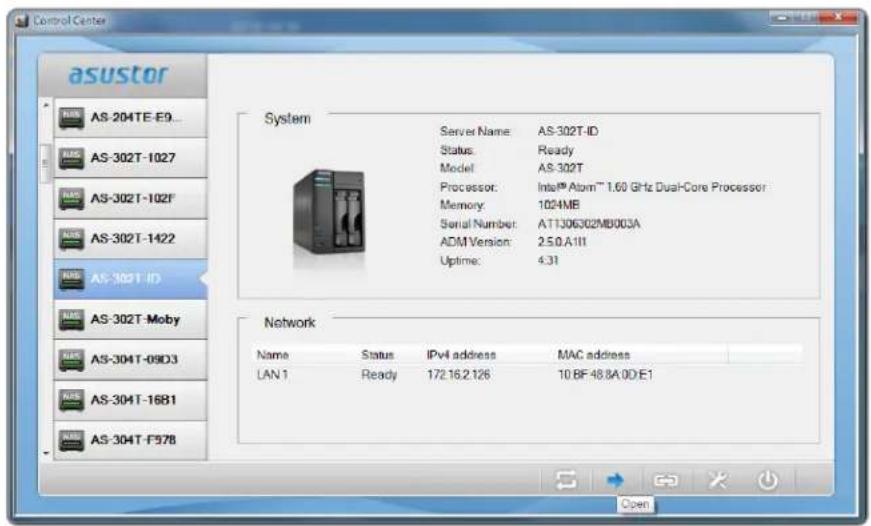Select highlighted AS-302T-ID entry

pyautogui.click(x=131, y=279)
